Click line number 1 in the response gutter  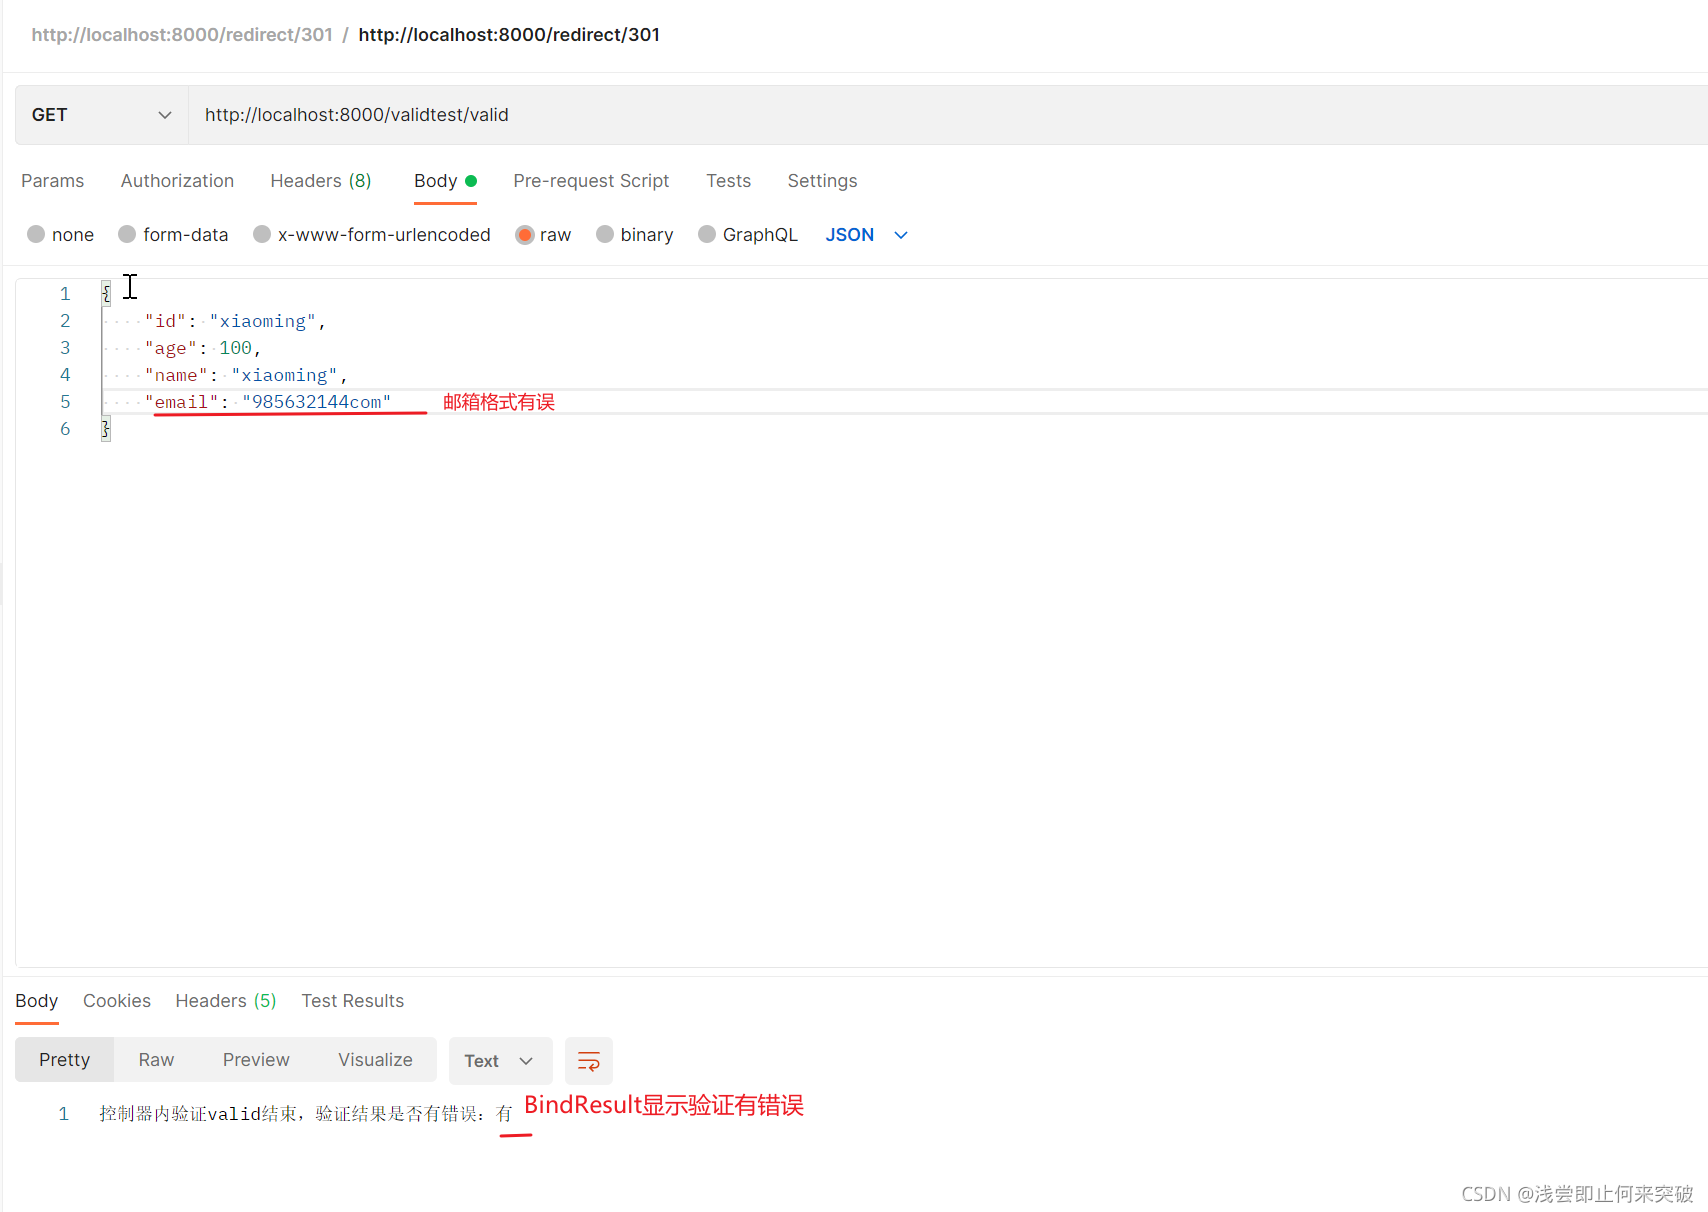[x=64, y=1114]
